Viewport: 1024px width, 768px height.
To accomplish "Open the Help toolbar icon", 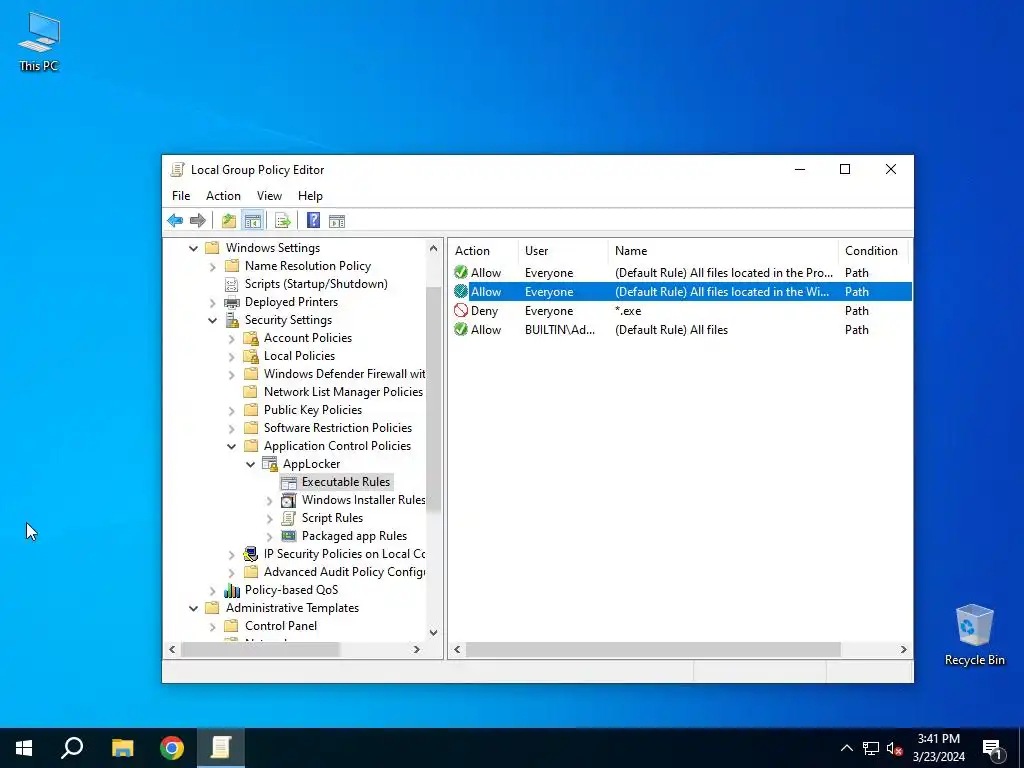I will (313, 221).
